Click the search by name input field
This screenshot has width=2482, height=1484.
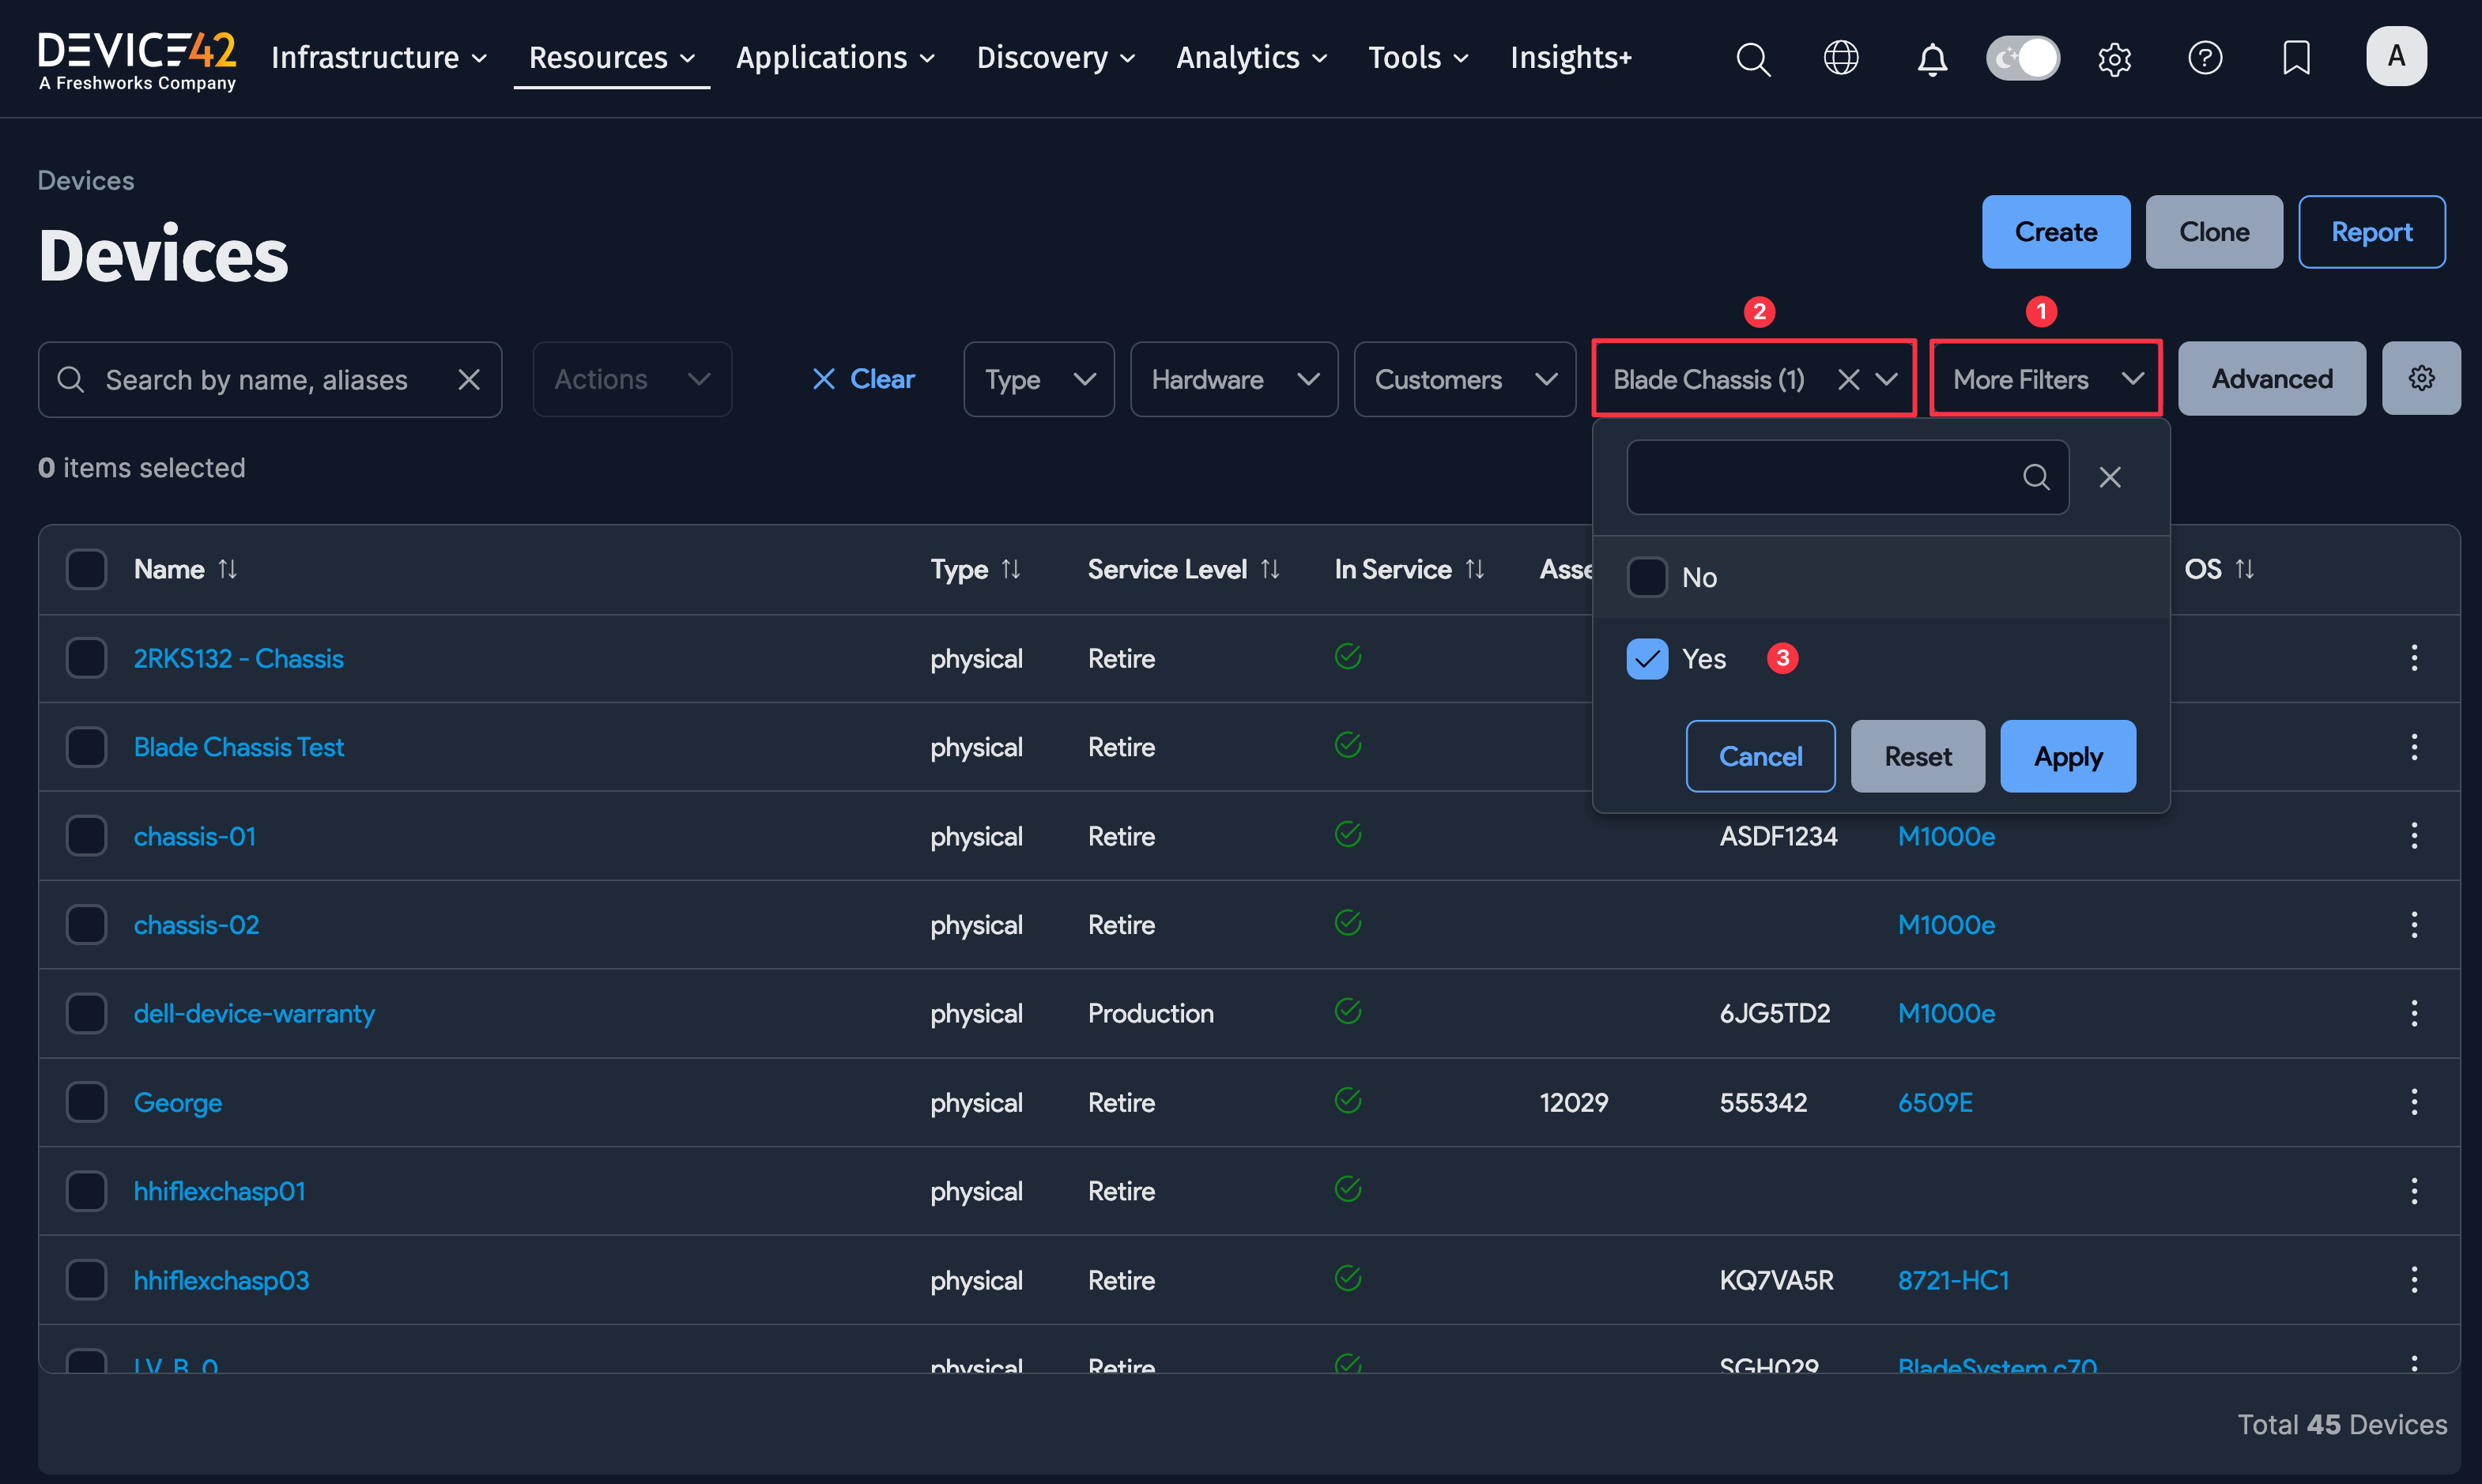tap(260, 379)
